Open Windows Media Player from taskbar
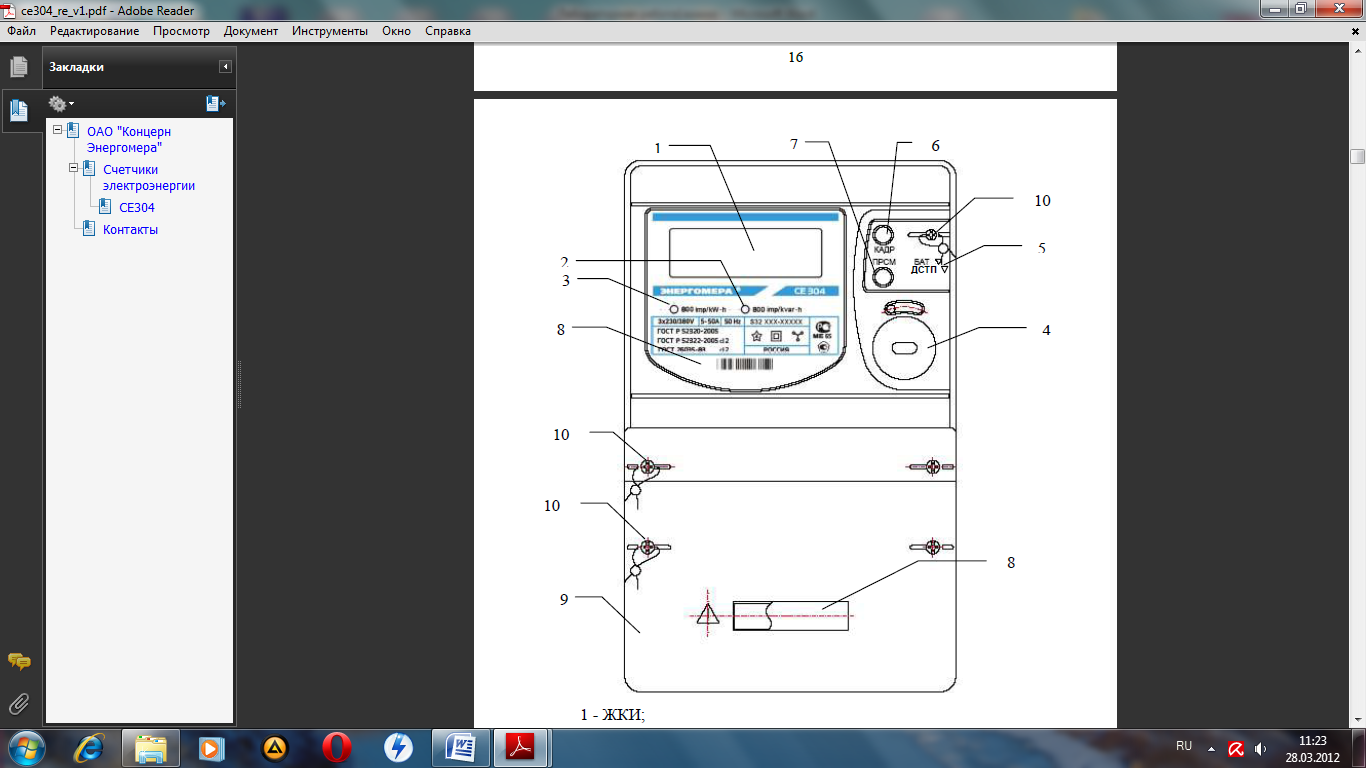Viewport: 1366px width, 768px height. click(211, 747)
